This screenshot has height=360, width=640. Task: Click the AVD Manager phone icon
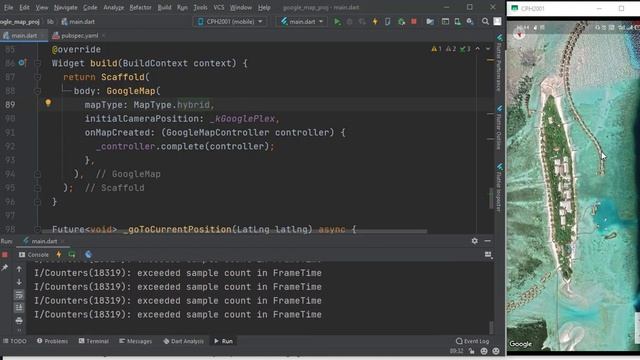pos(458,22)
